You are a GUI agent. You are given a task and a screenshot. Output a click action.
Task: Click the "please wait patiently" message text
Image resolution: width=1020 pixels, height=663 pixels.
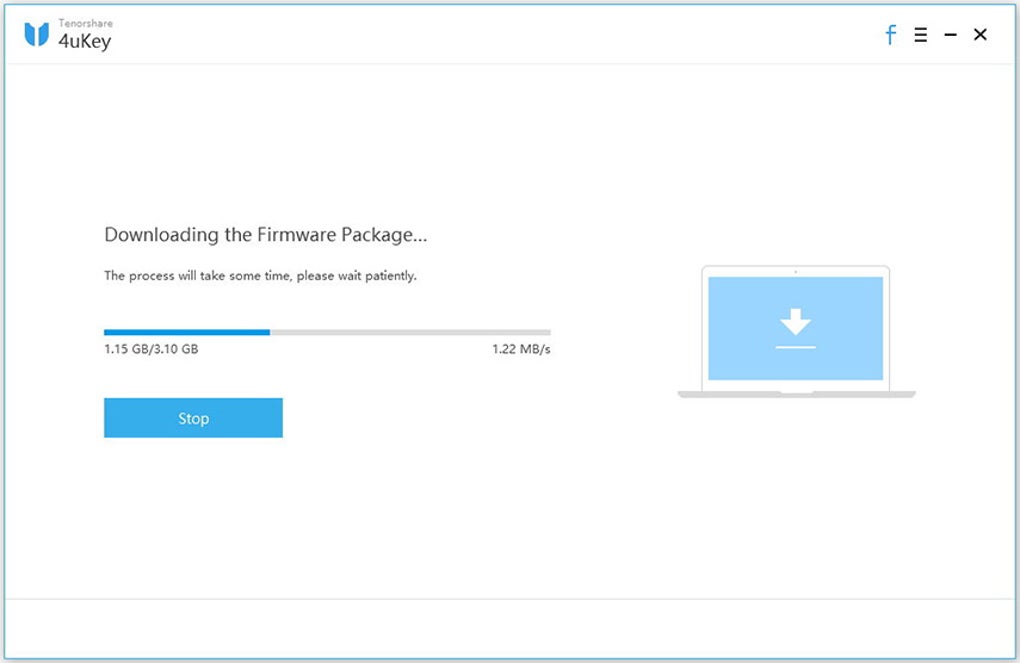click(x=260, y=276)
